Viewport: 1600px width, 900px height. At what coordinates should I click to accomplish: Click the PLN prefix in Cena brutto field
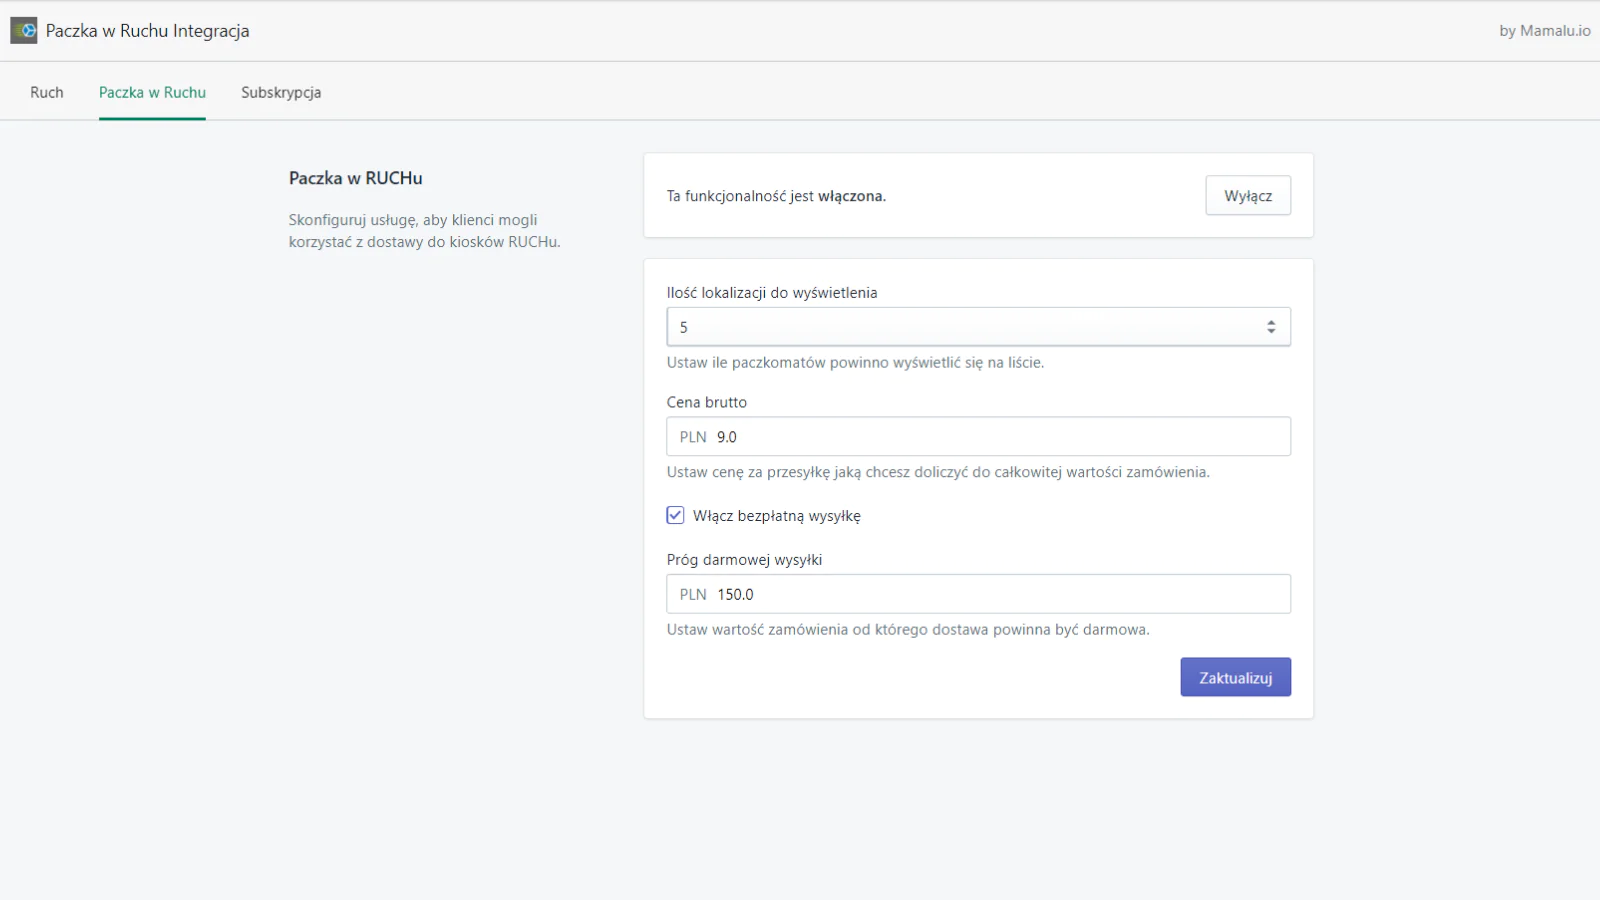[693, 437]
